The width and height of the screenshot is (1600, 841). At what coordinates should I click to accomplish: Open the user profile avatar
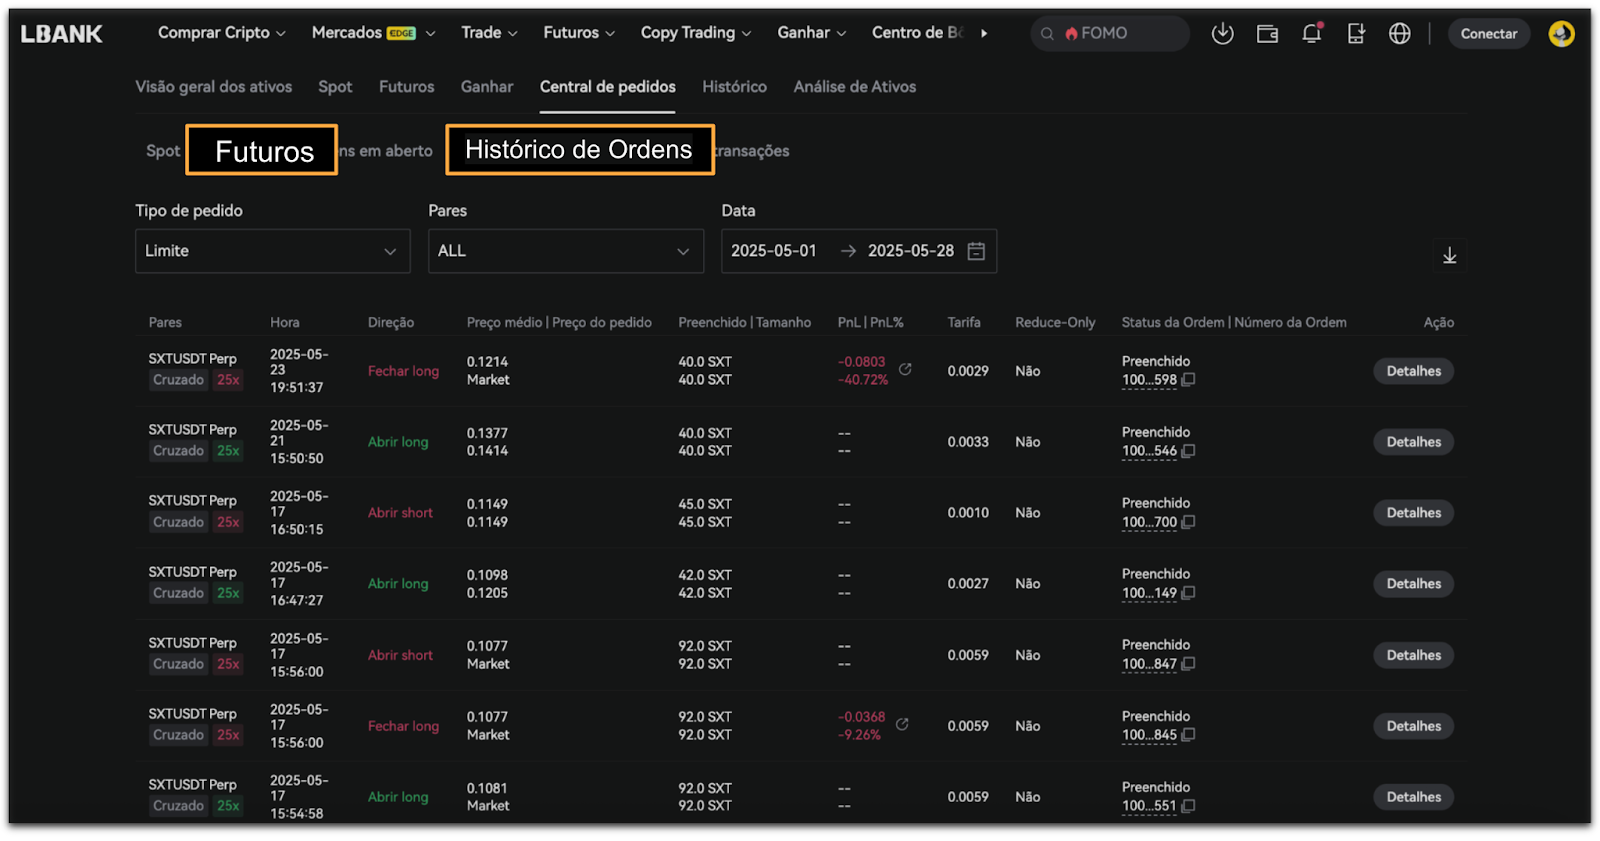point(1561,34)
